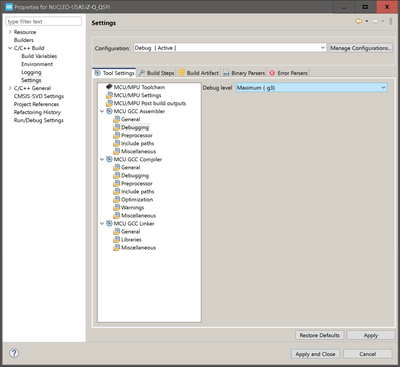400x367 pixels.
Task: Select Assembler Miscellaneous option
Action: coord(138,151)
